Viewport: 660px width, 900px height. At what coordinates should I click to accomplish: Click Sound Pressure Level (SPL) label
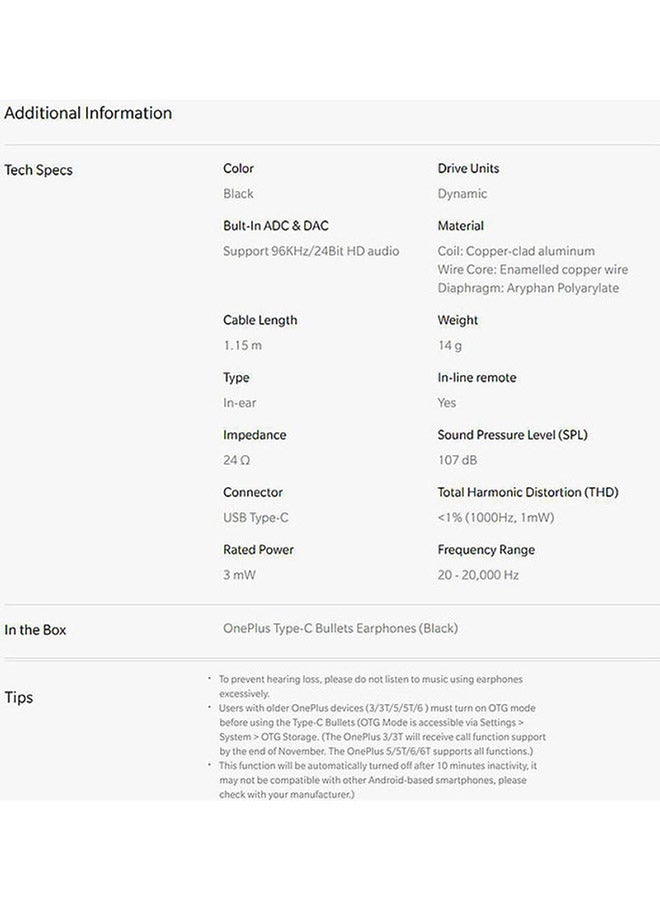513,435
